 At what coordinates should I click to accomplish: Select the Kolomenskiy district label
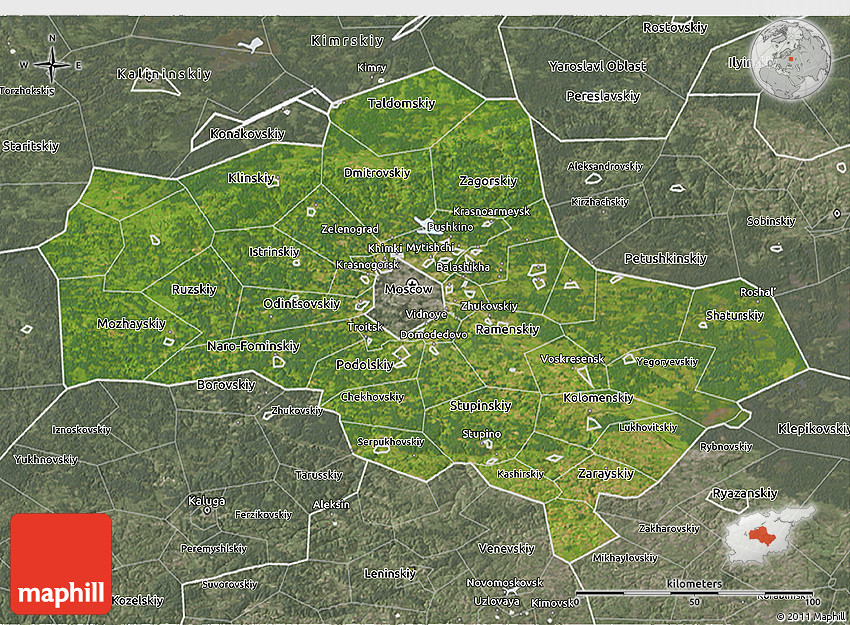coord(599,397)
